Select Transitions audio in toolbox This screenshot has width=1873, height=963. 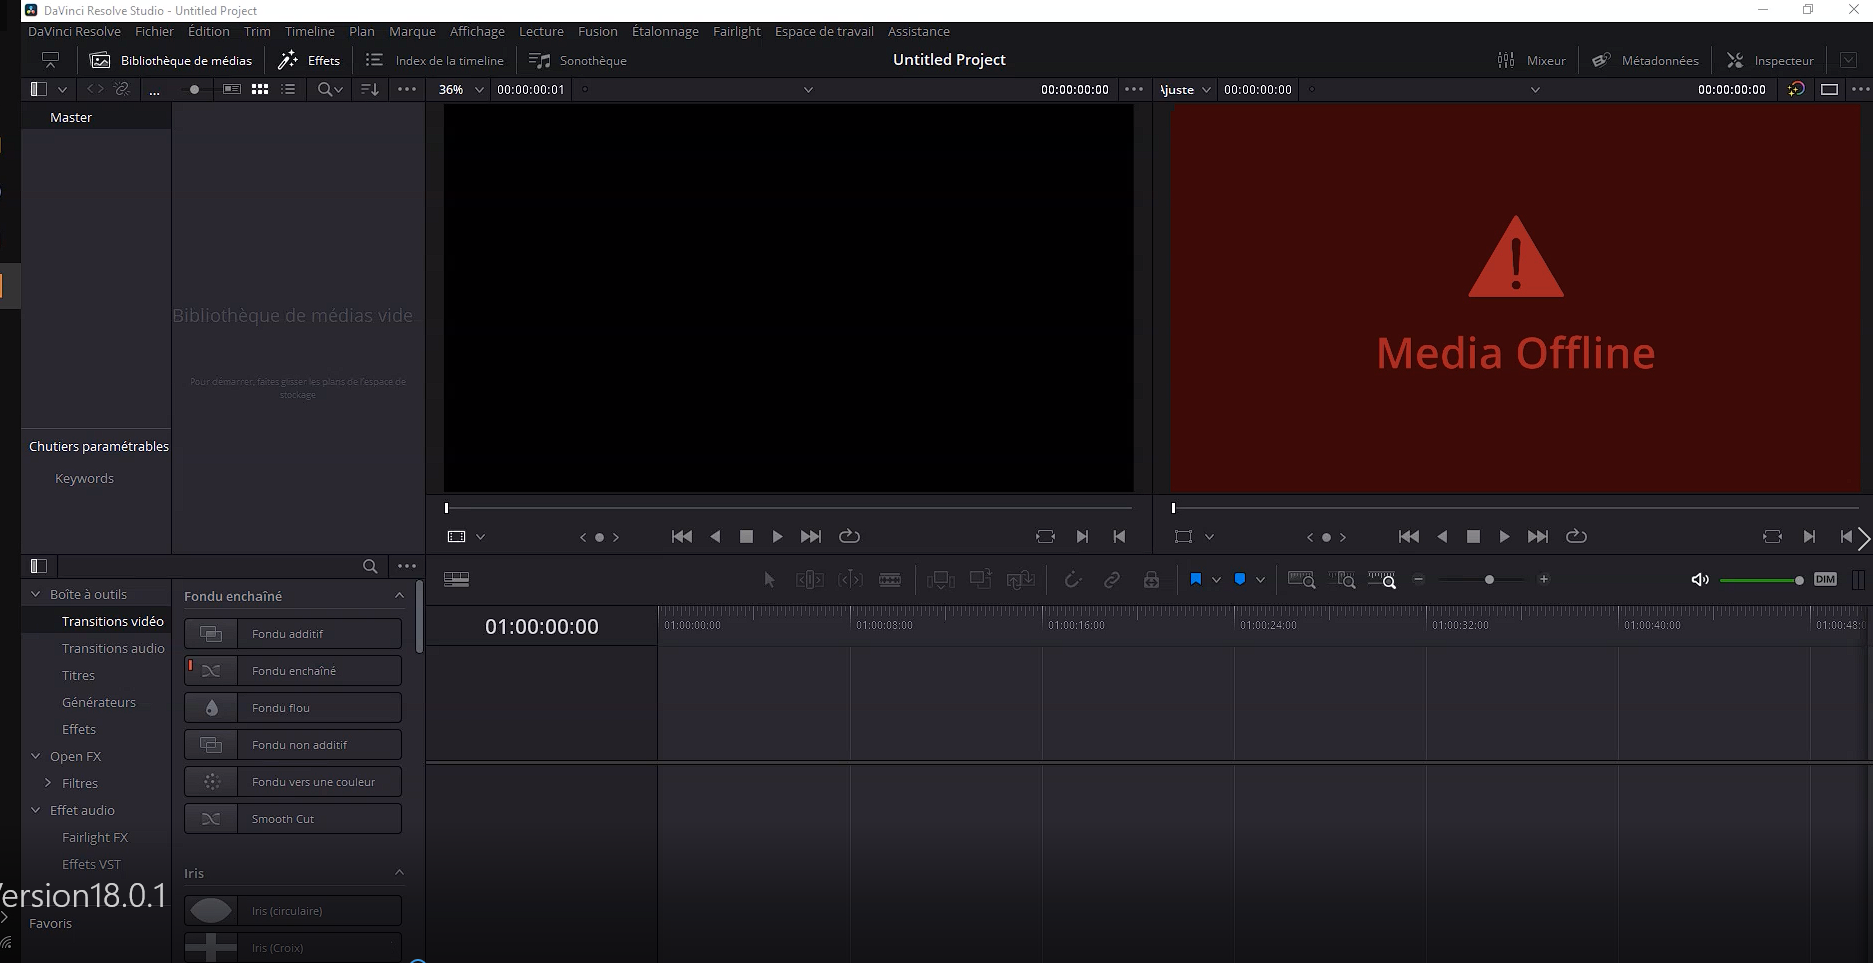113,648
